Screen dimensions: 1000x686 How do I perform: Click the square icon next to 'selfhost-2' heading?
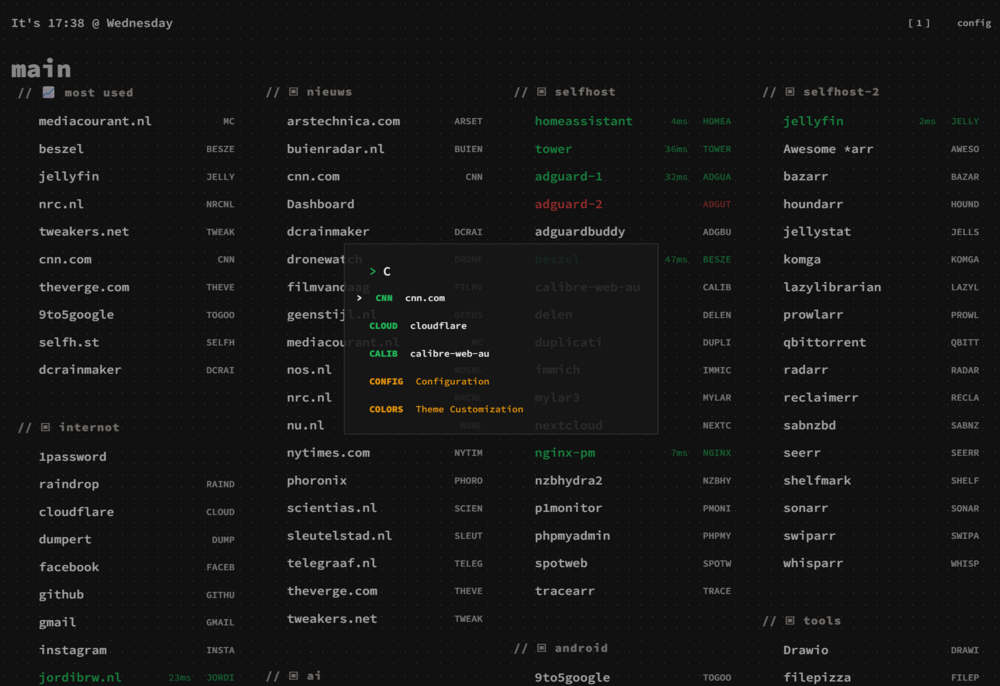790,92
